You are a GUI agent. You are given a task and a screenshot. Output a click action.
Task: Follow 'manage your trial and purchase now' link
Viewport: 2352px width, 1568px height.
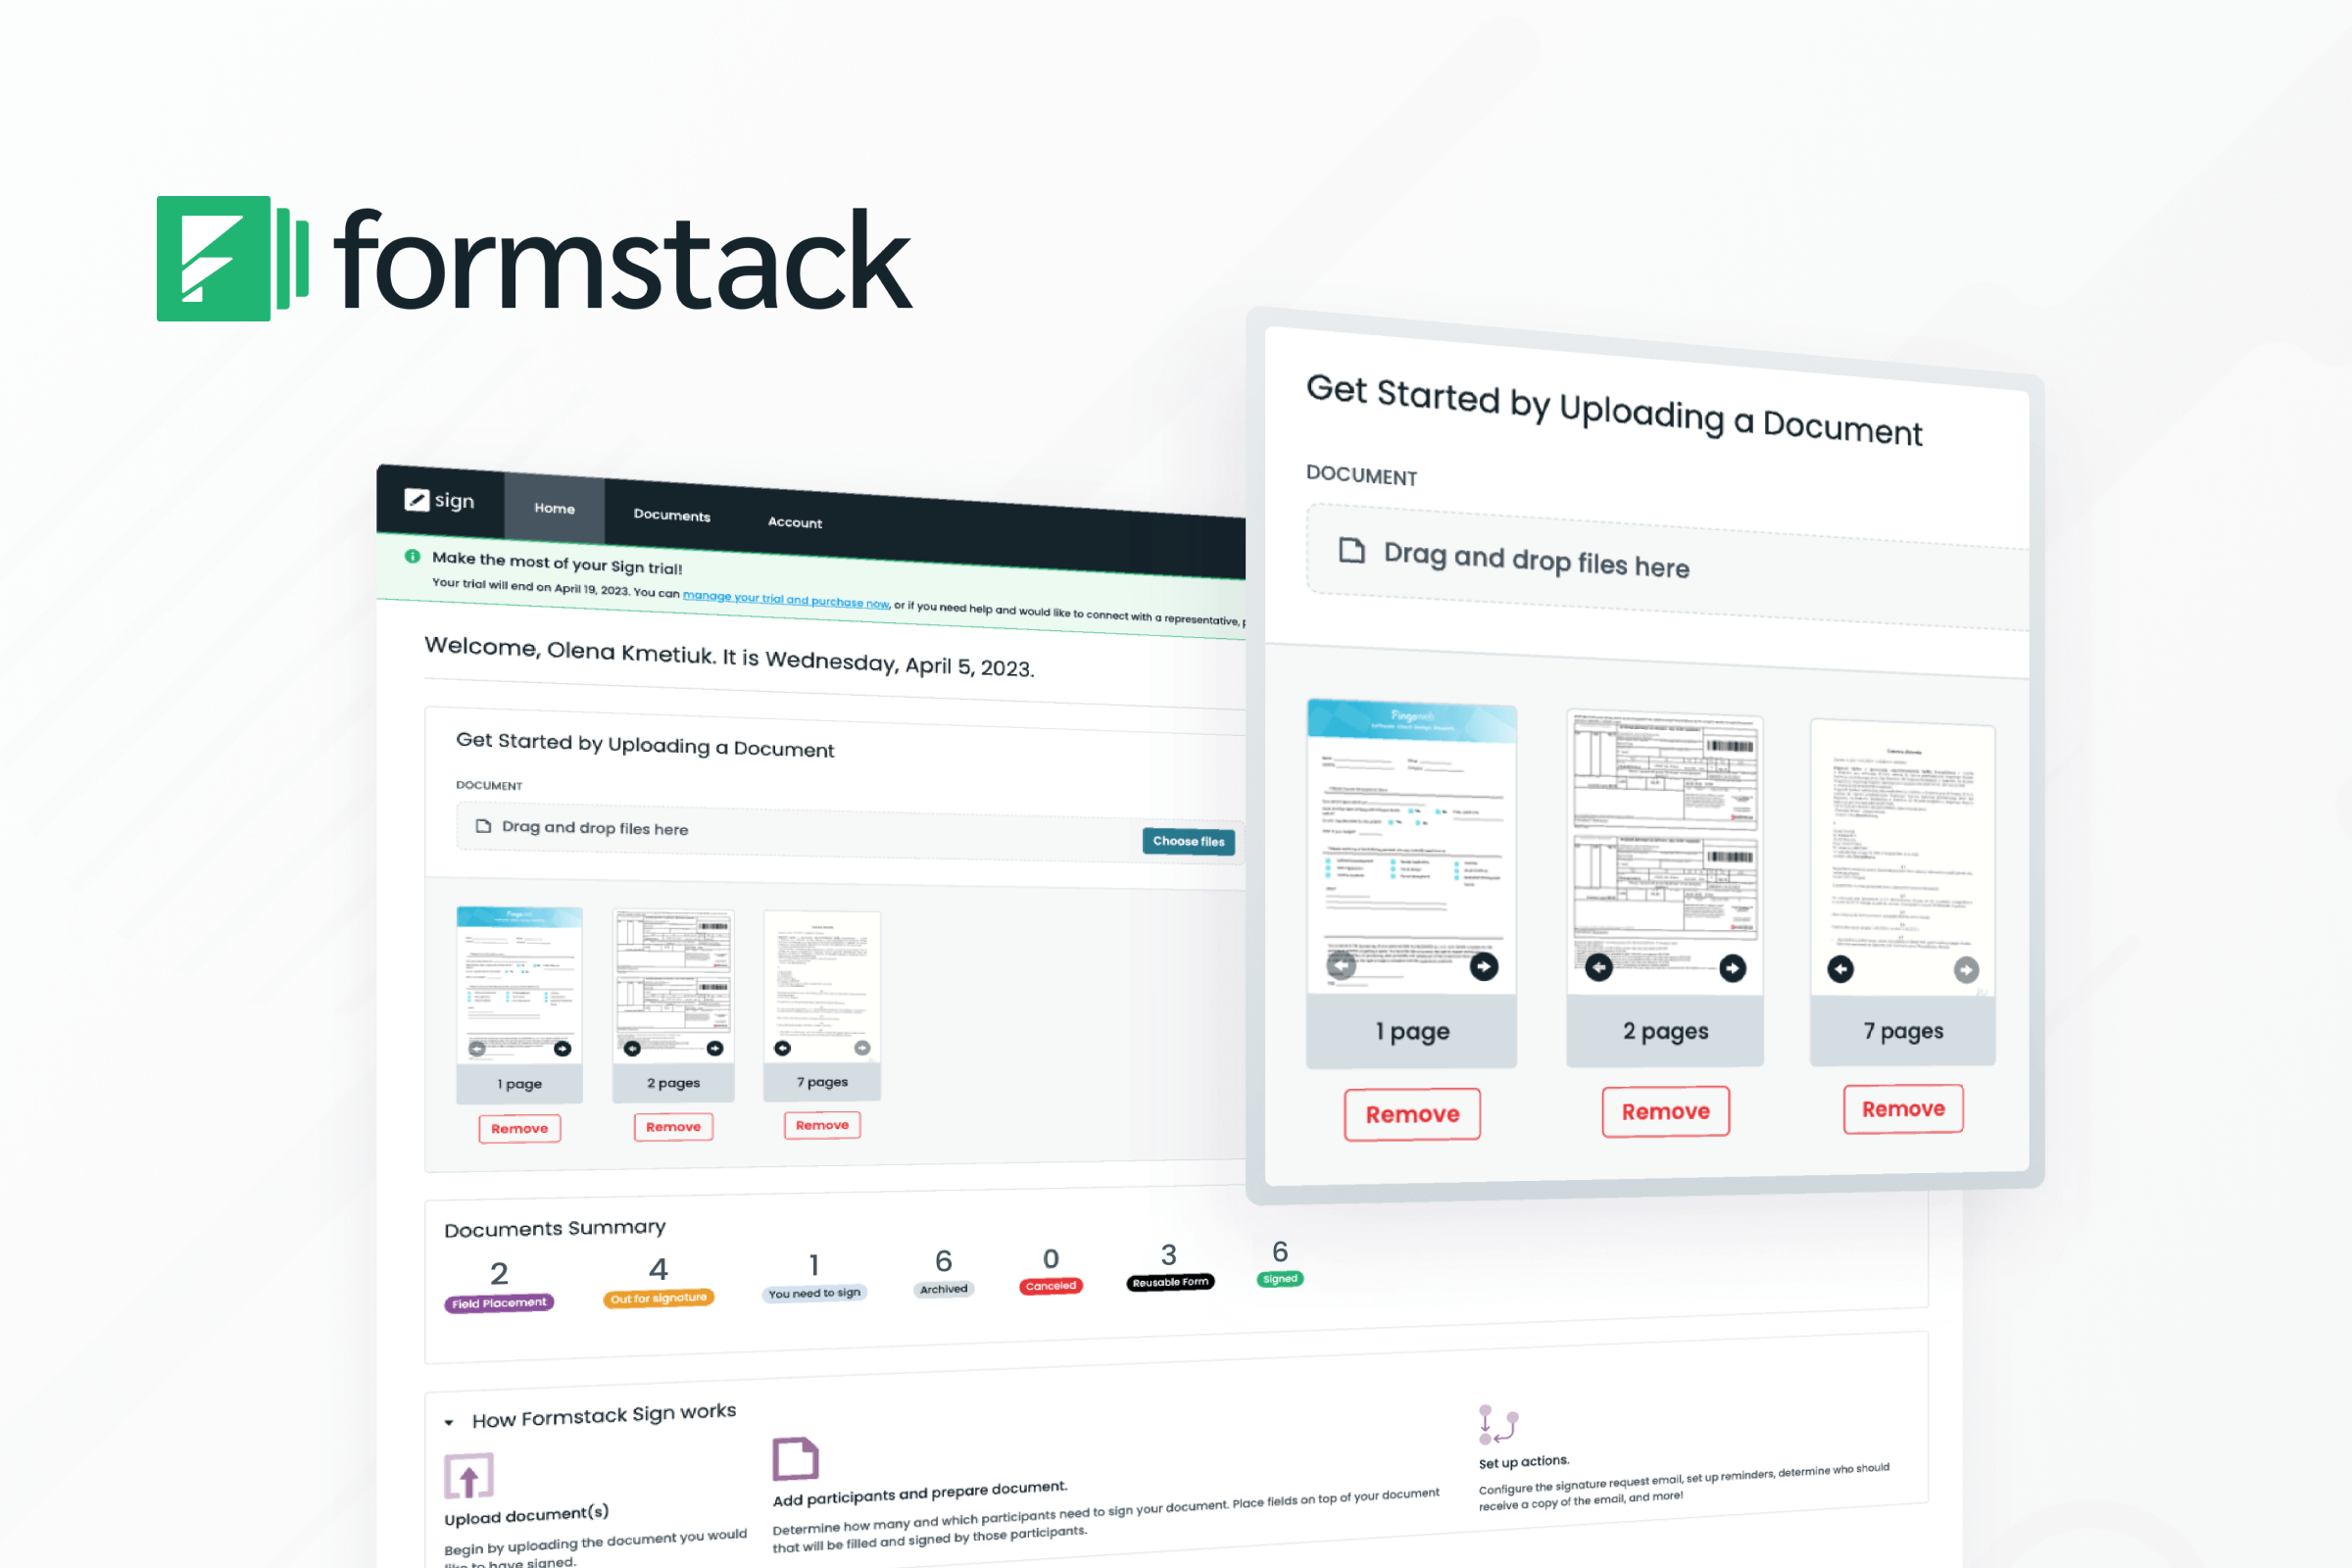point(786,598)
